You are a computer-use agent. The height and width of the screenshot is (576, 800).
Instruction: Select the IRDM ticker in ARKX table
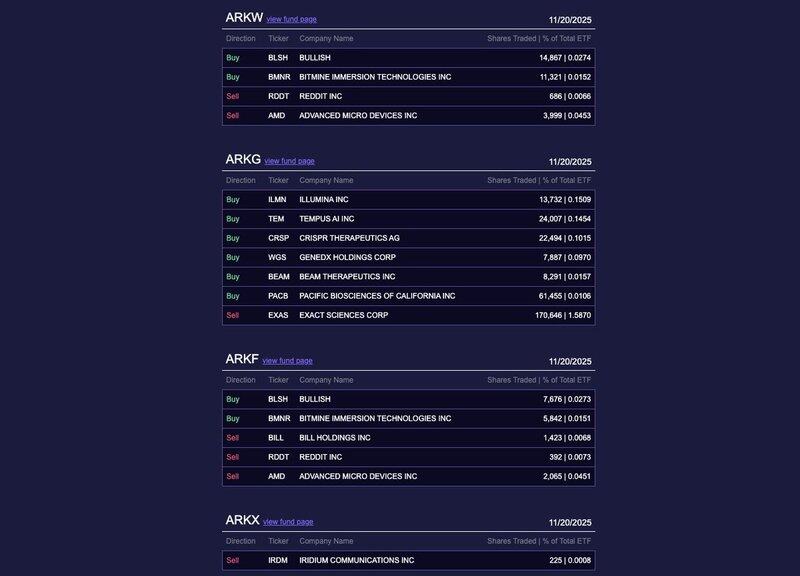pyautogui.click(x=278, y=561)
